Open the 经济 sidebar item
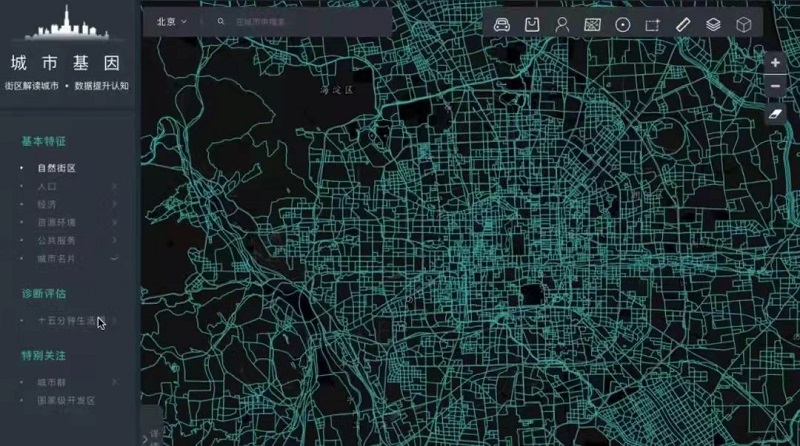The width and height of the screenshot is (800, 446). 47,204
